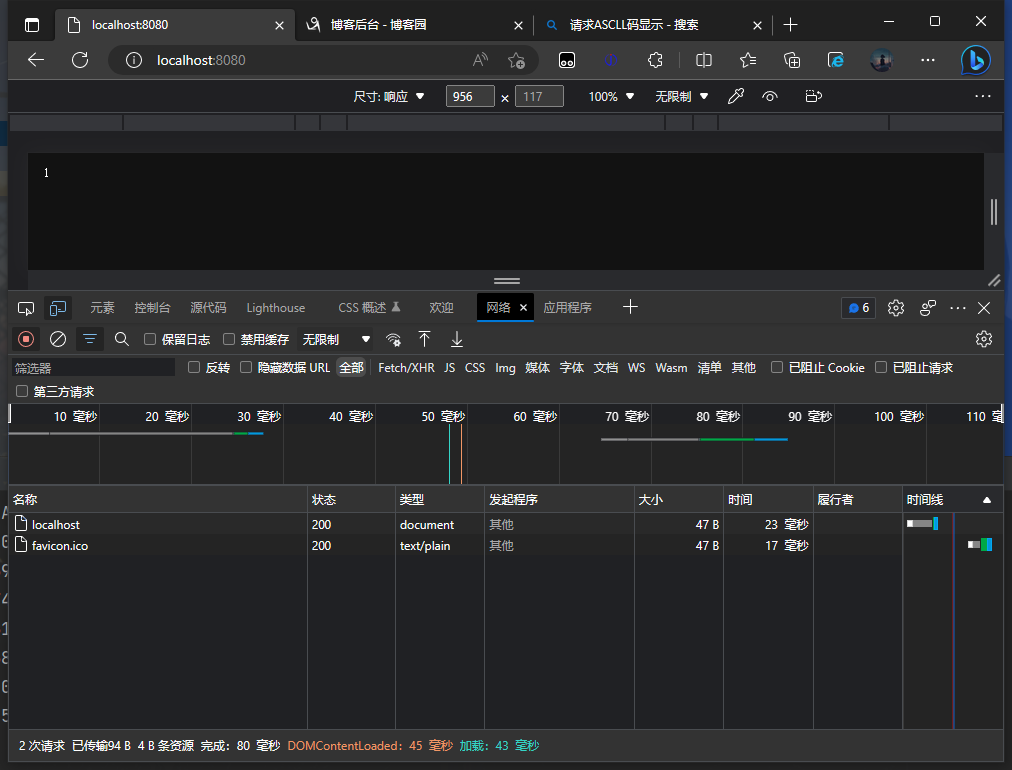Open the network throttling 无限制 dropdown

click(337, 339)
